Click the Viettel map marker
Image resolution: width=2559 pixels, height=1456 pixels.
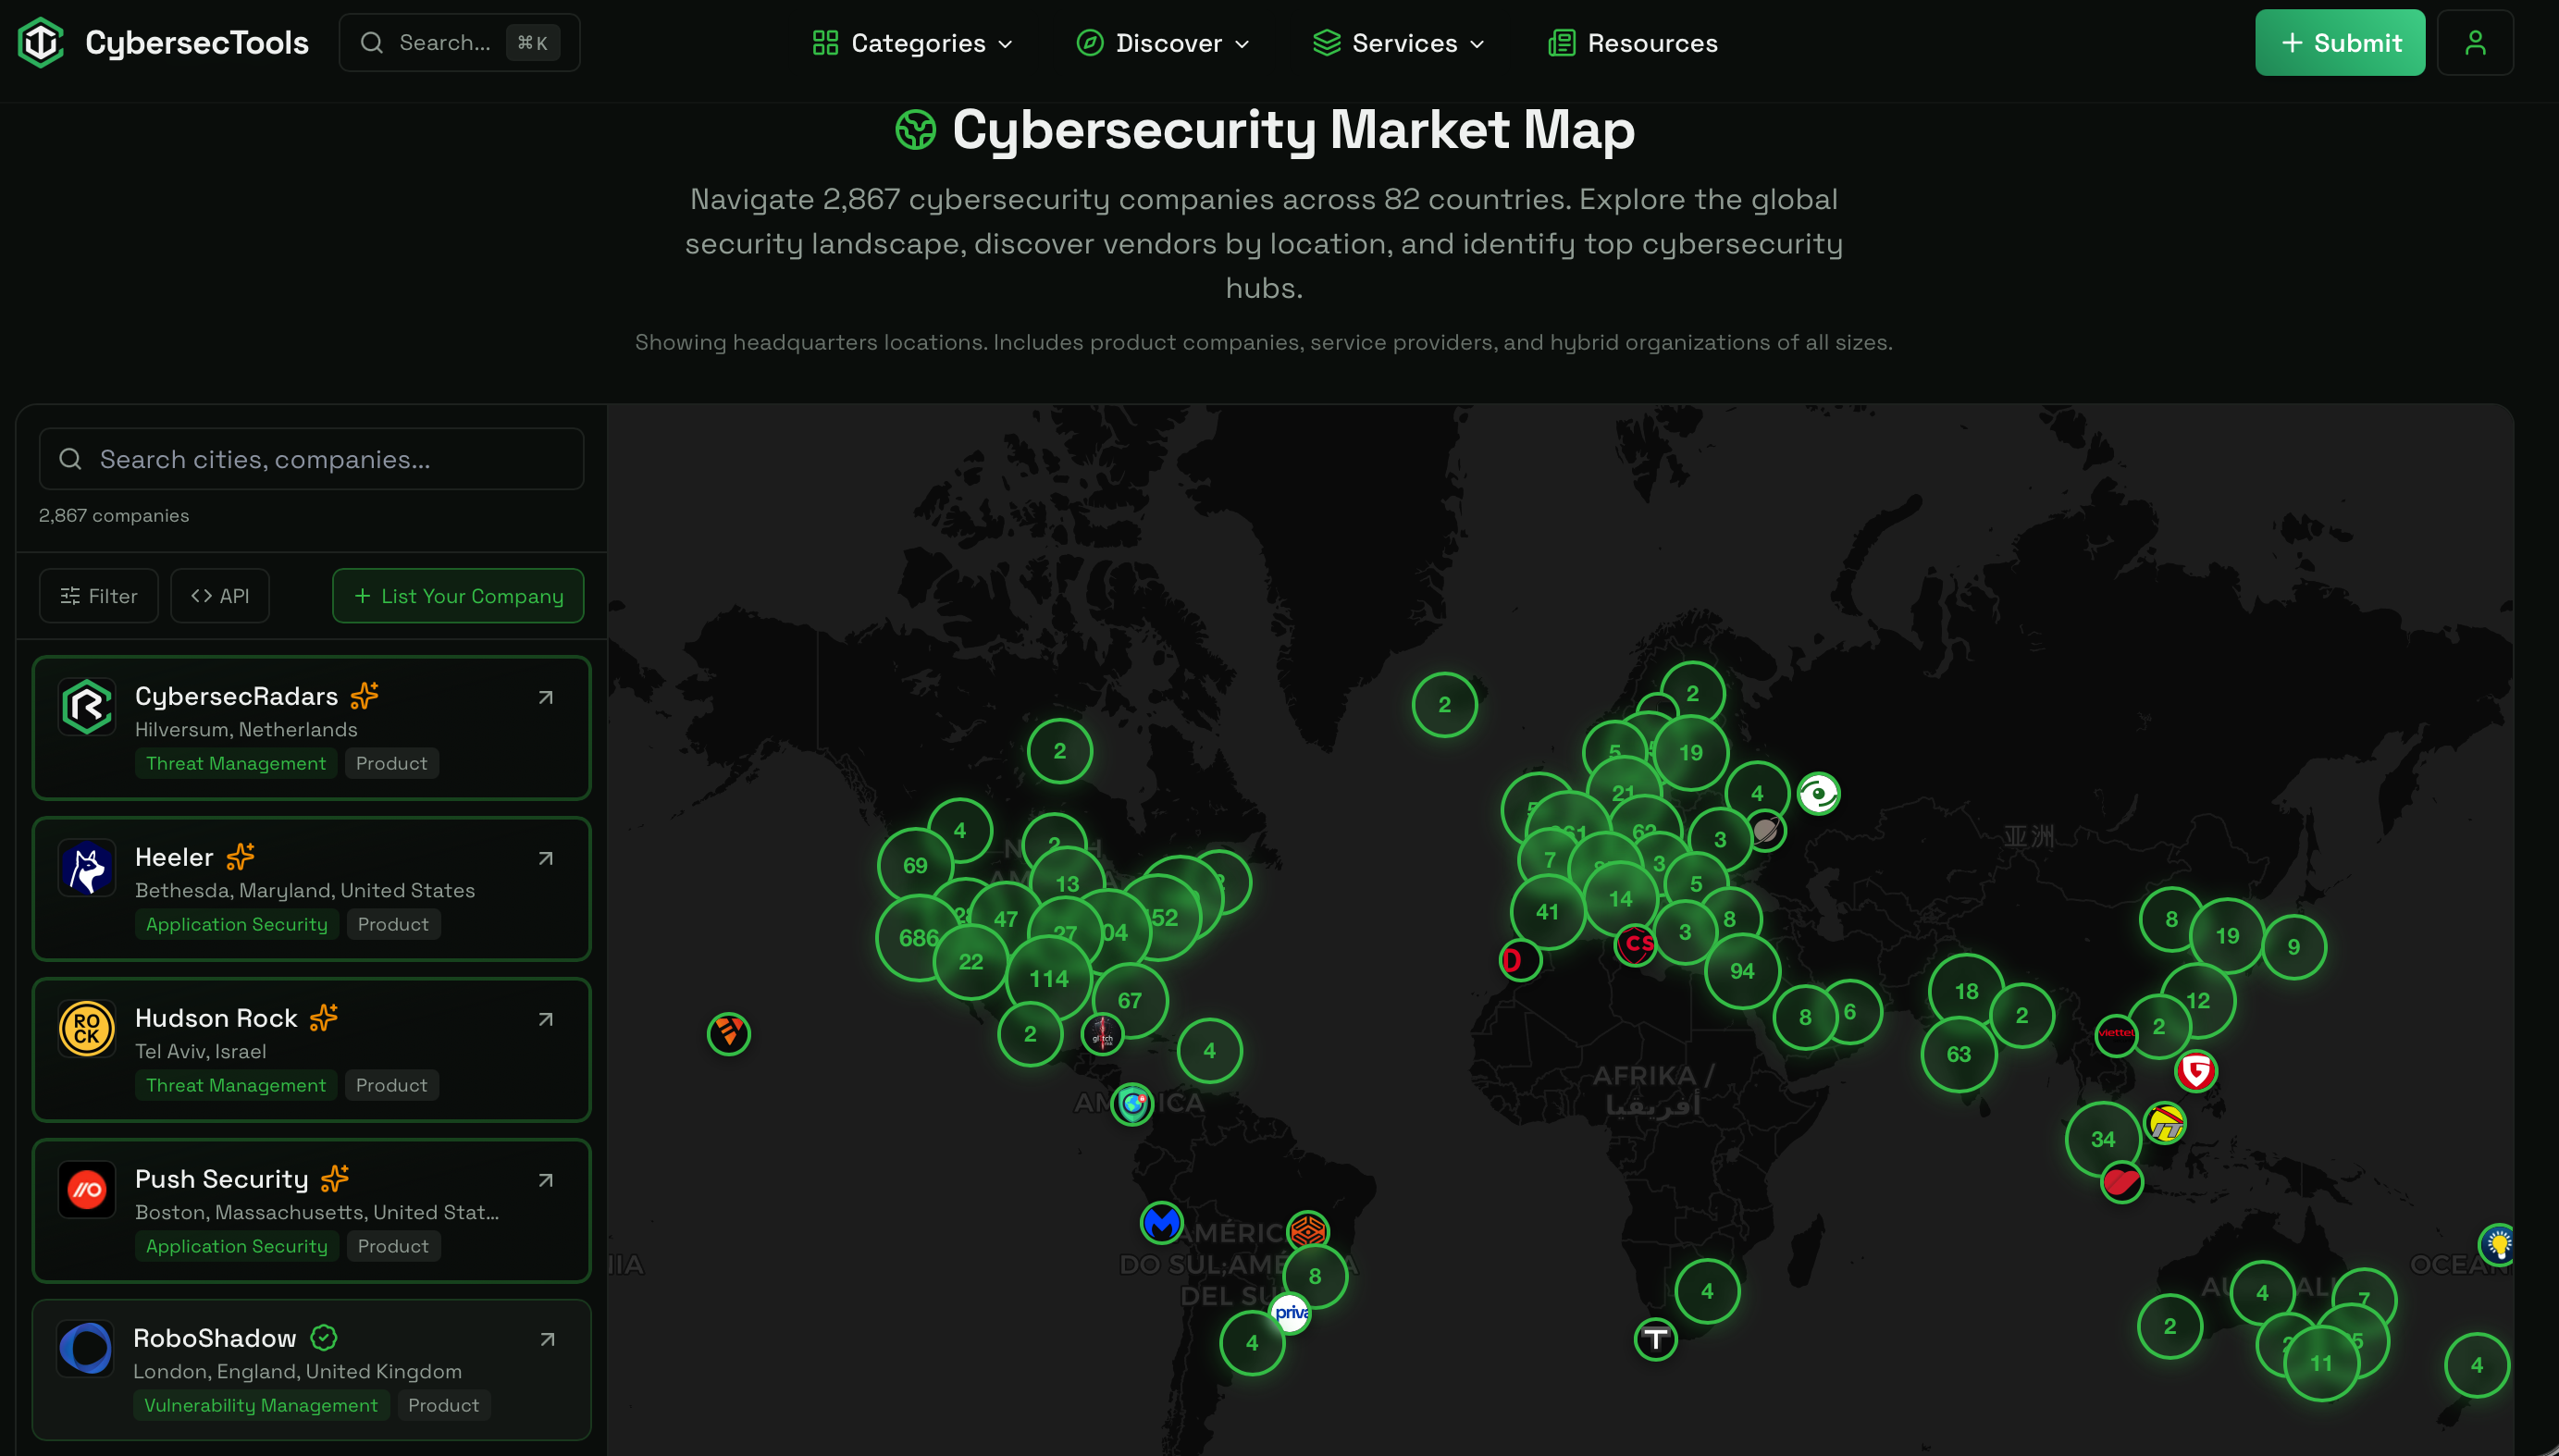pos(2116,1034)
